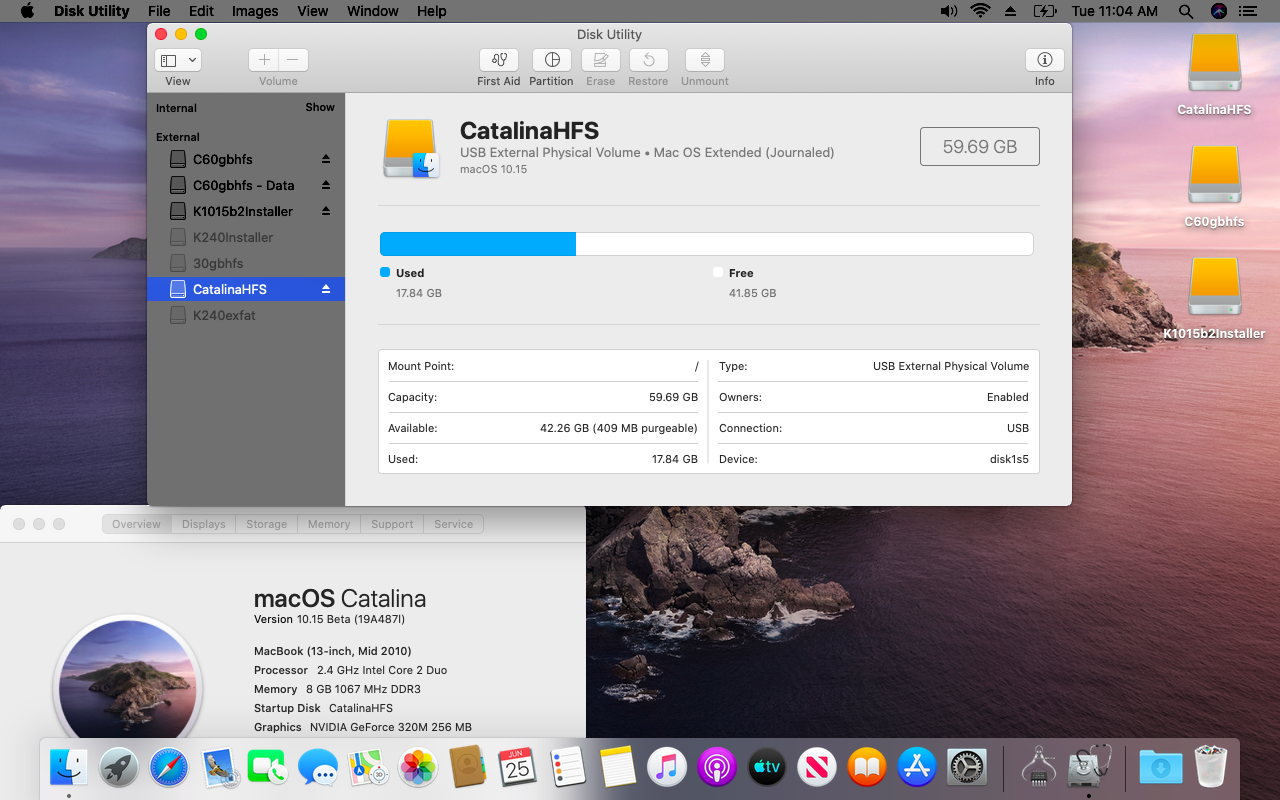Click the volume icon in menu bar

click(x=949, y=11)
